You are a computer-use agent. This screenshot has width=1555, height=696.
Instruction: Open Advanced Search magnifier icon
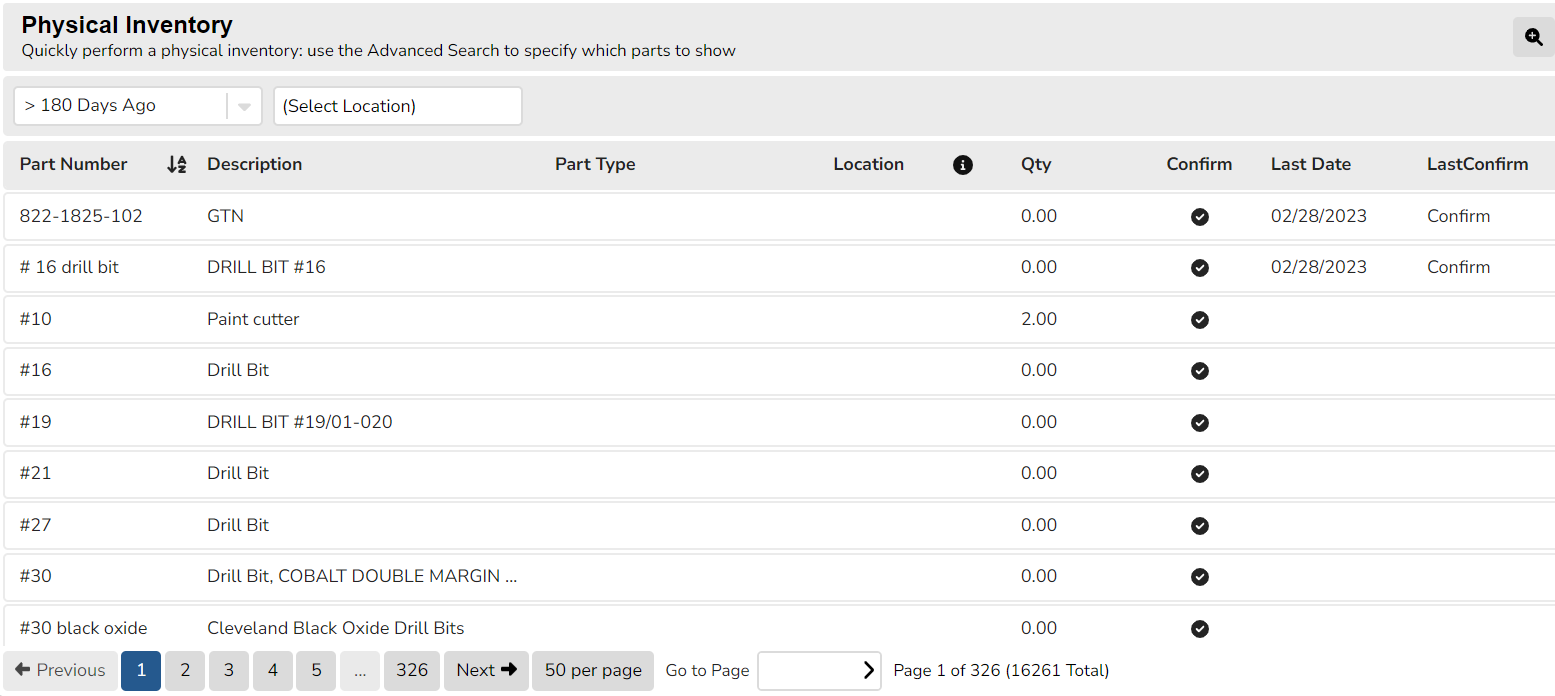coord(1533,37)
